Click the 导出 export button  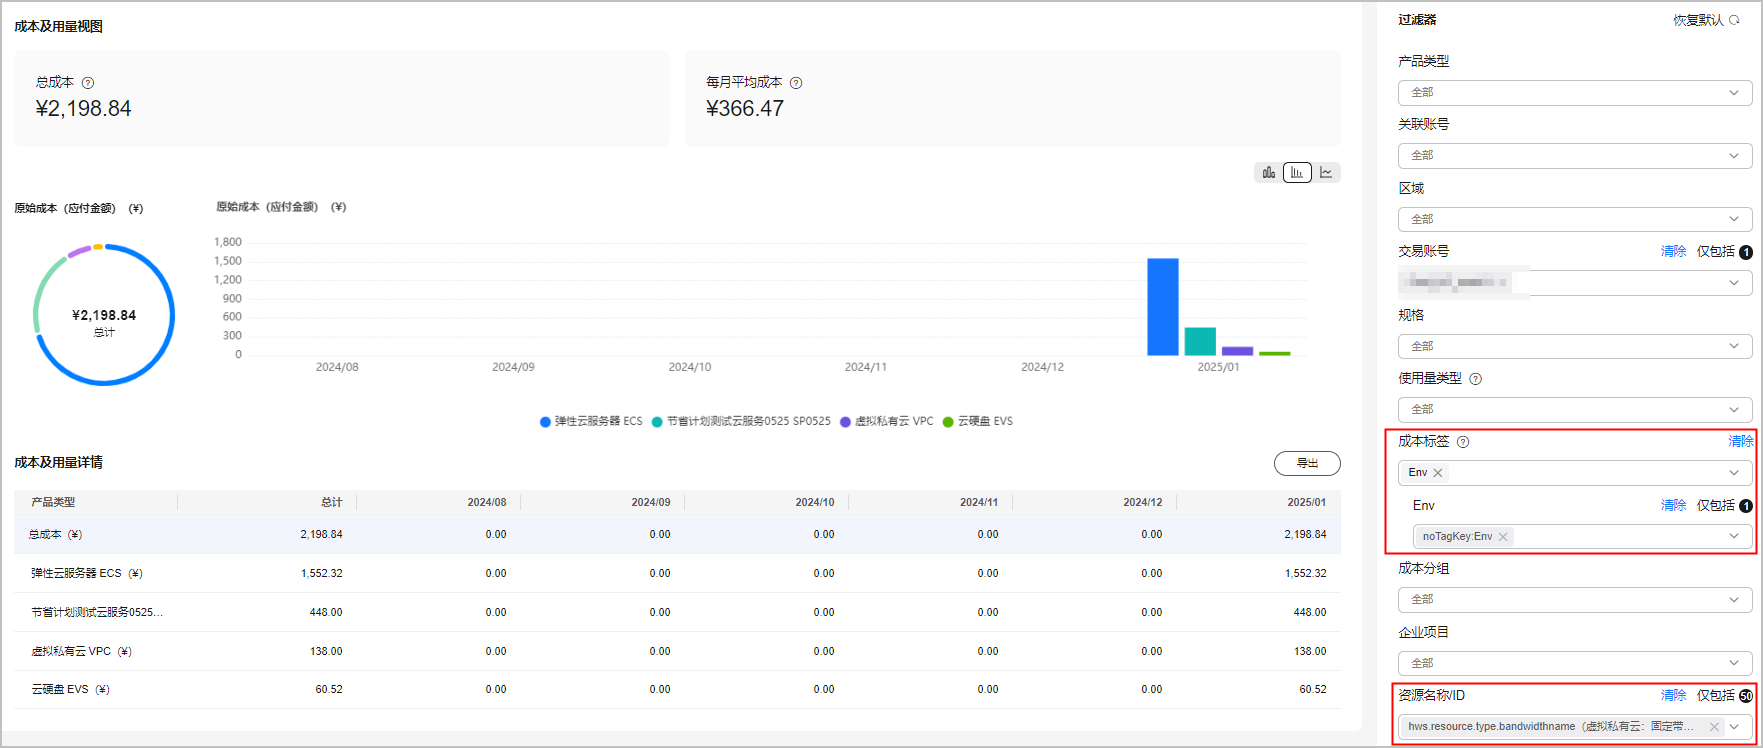(x=1306, y=463)
